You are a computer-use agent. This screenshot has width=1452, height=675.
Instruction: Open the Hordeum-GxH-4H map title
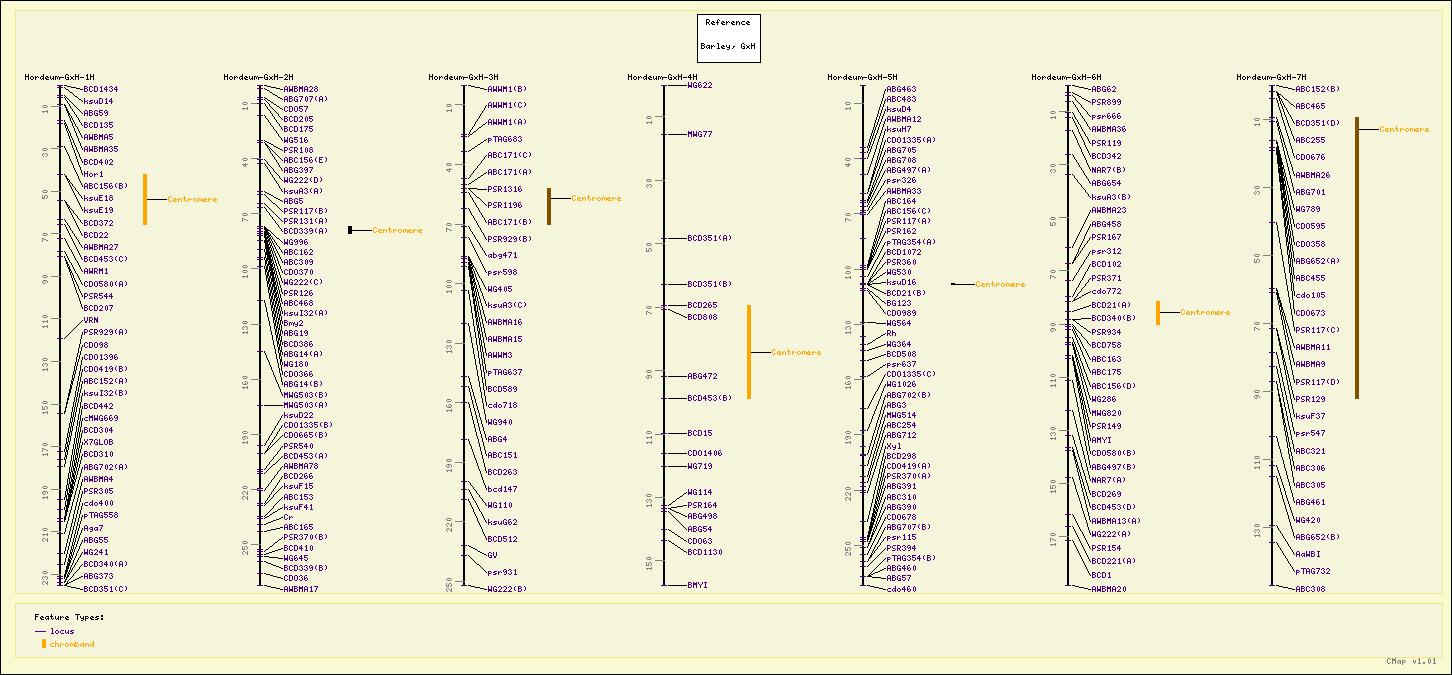[x=662, y=77]
